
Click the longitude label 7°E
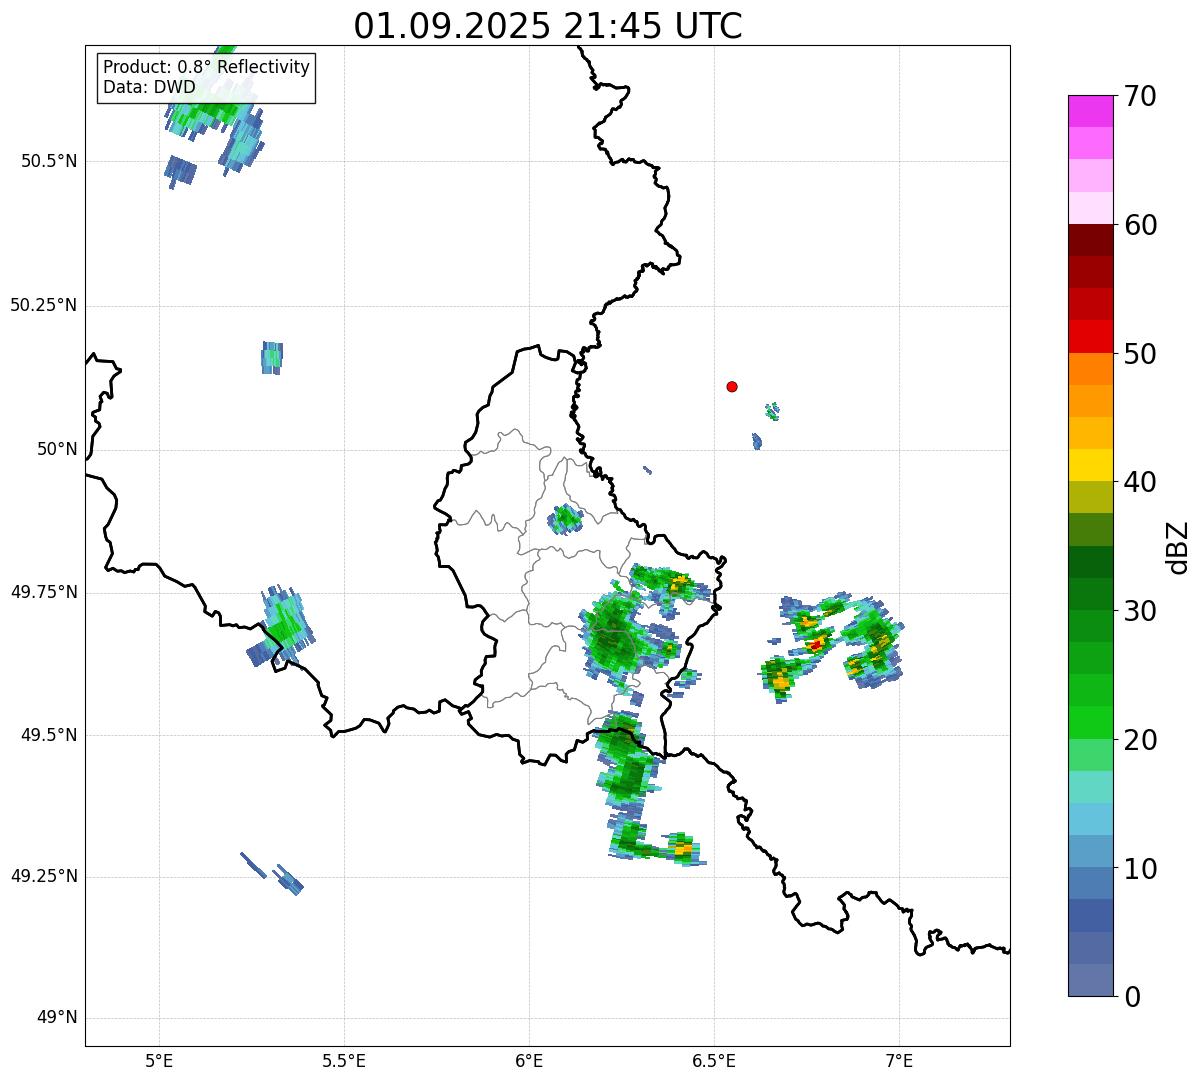pos(899,1062)
